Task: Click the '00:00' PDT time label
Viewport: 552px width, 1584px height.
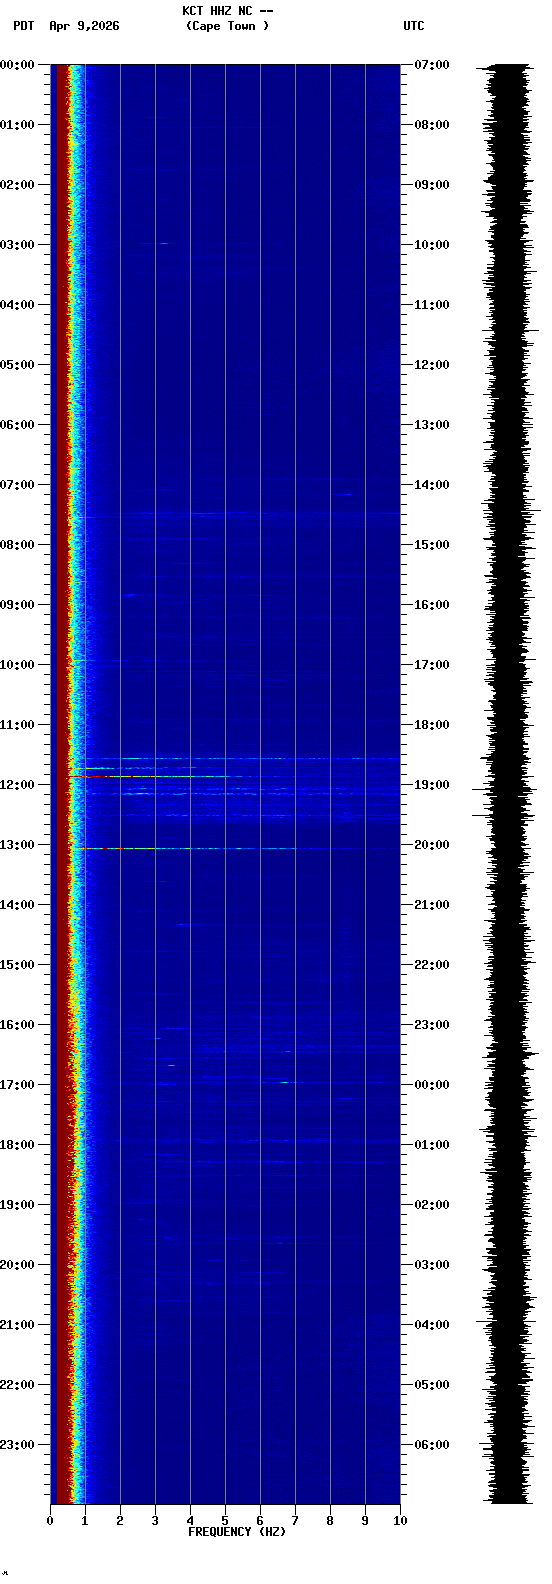Action: tap(17, 65)
